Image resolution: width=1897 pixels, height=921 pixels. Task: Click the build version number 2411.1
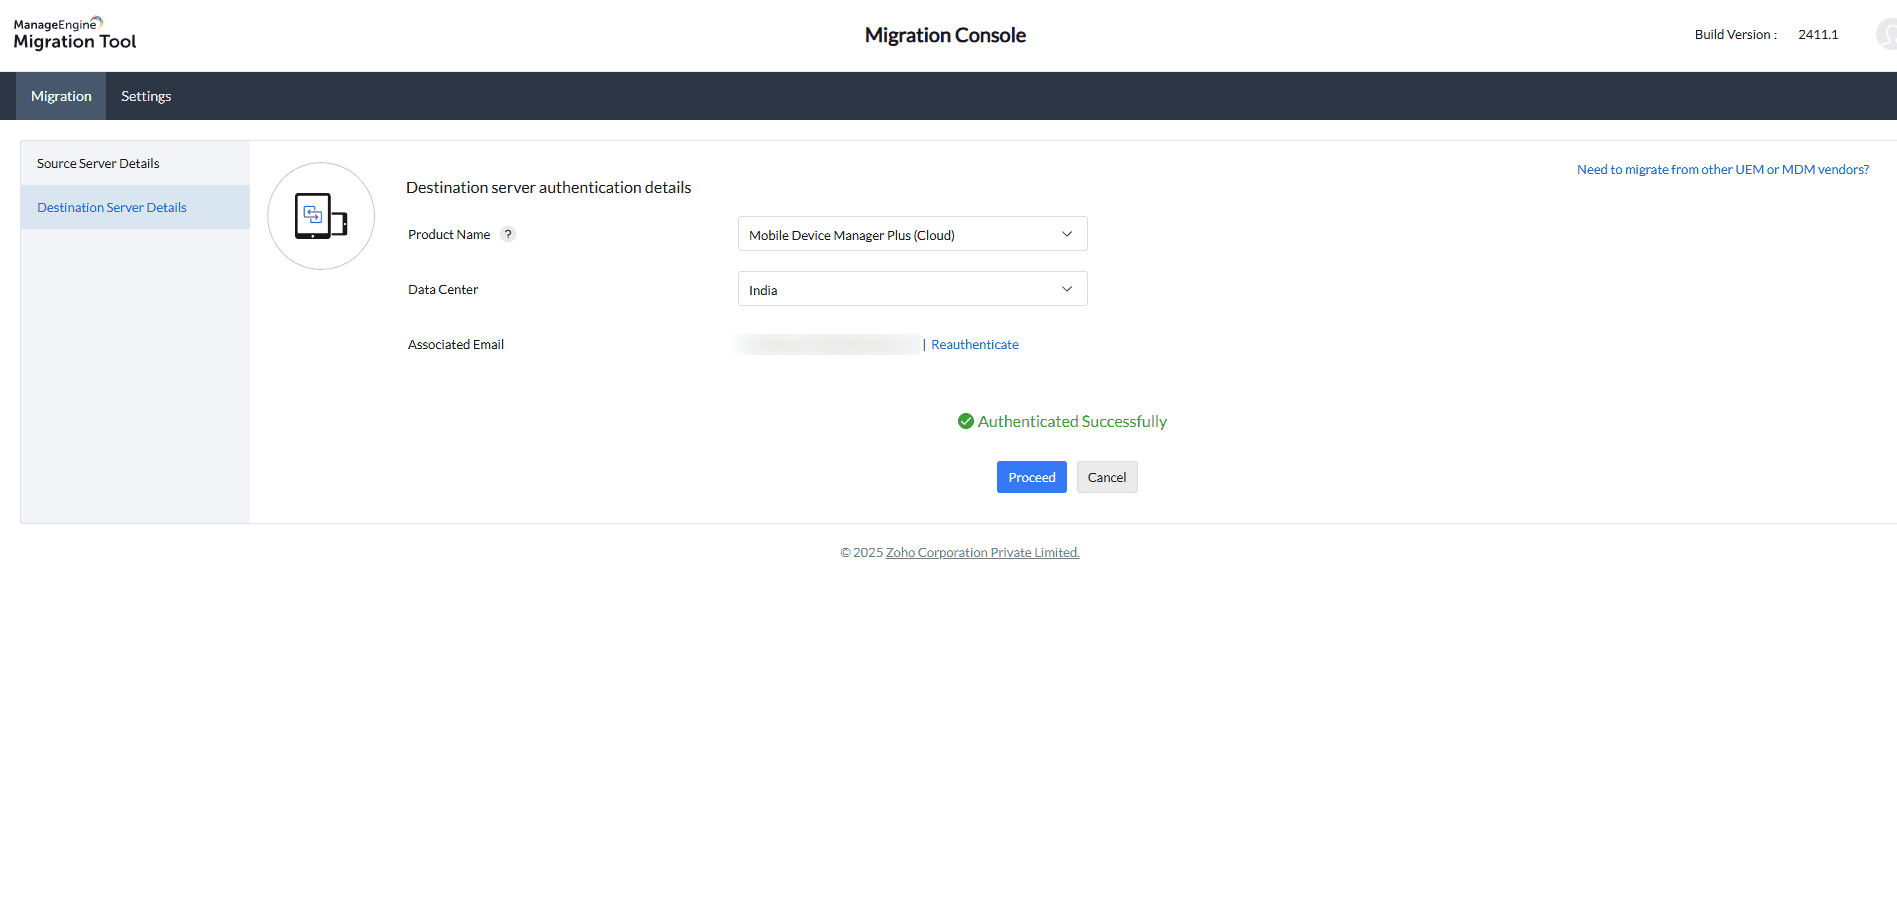[1818, 34]
